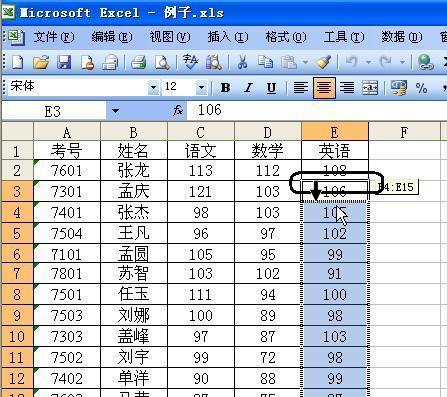Open the 编辑(E) menu

[x=112, y=37]
